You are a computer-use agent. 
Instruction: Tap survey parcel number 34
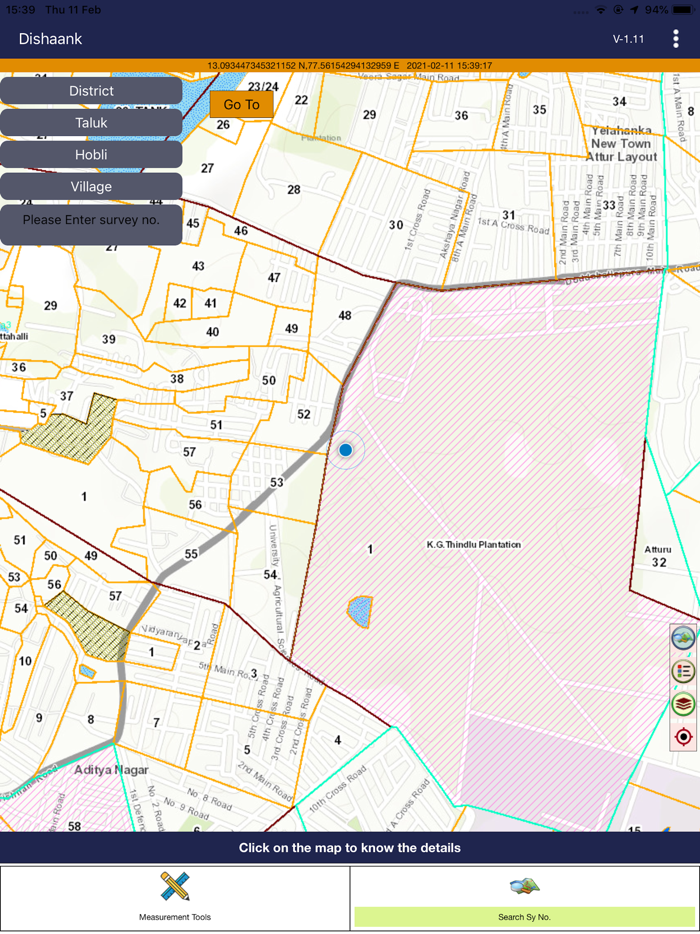(x=620, y=102)
